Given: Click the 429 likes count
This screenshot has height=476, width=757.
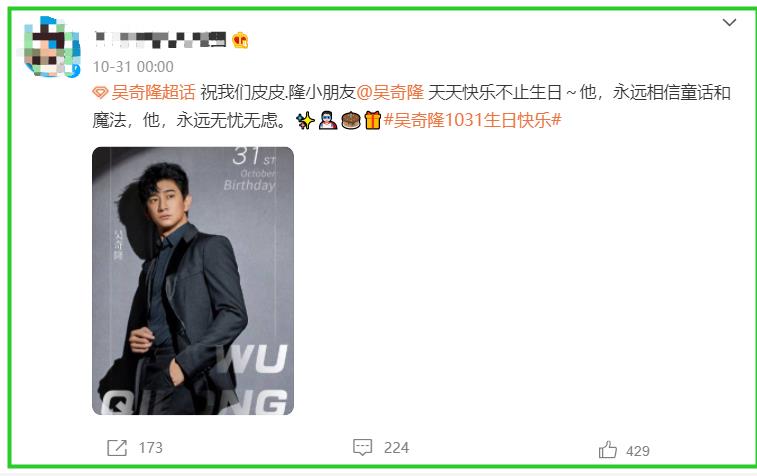Looking at the screenshot, I should [x=638, y=451].
